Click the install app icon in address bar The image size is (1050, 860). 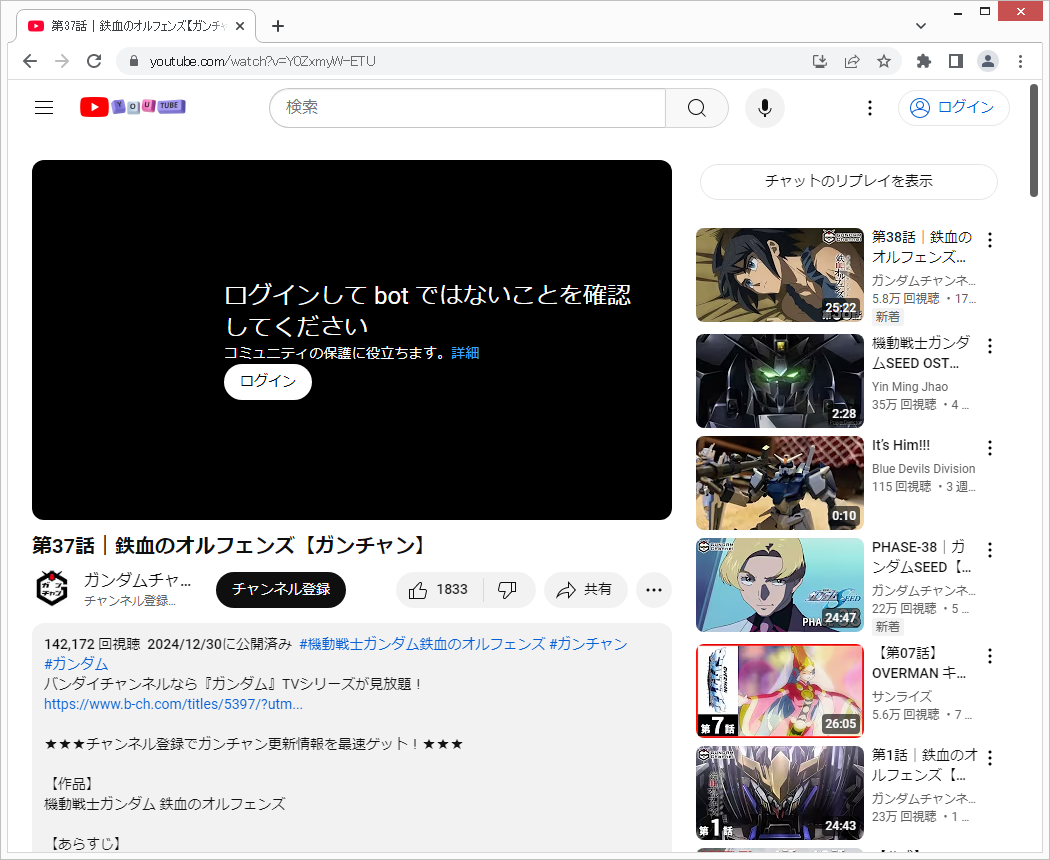[820, 62]
